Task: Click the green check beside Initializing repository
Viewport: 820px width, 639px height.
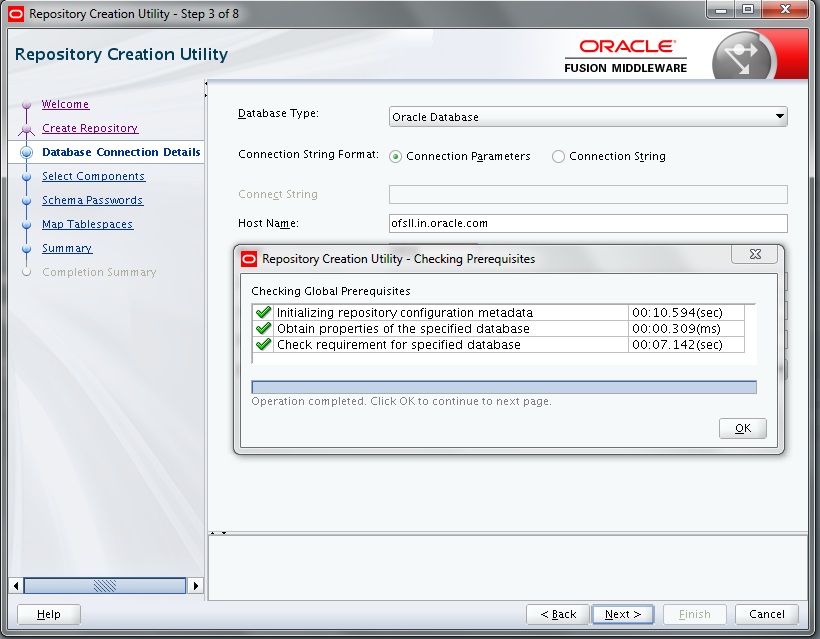Action: [263, 312]
